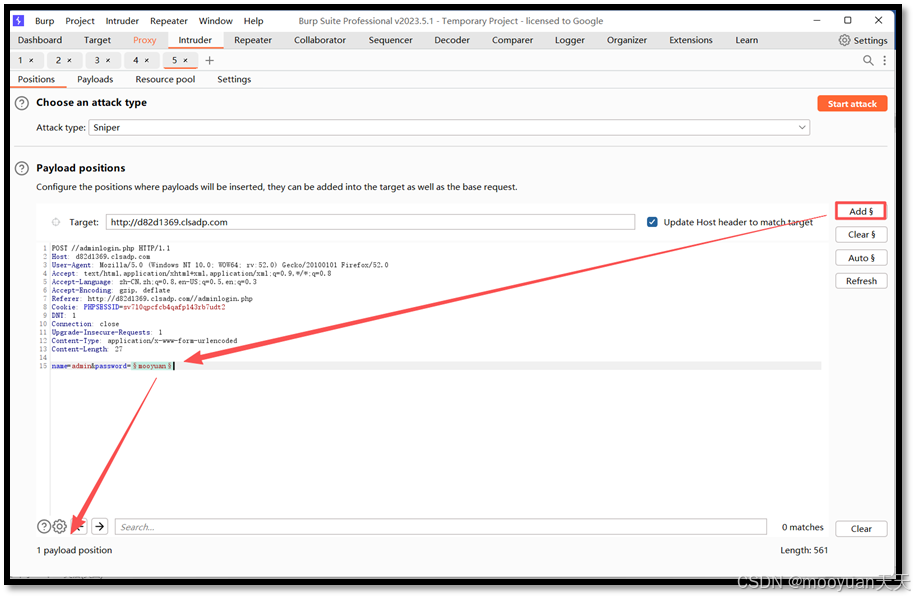The height and width of the screenshot is (598, 915).
Task: Close Intruder tab 1
Action: click(x=32, y=60)
